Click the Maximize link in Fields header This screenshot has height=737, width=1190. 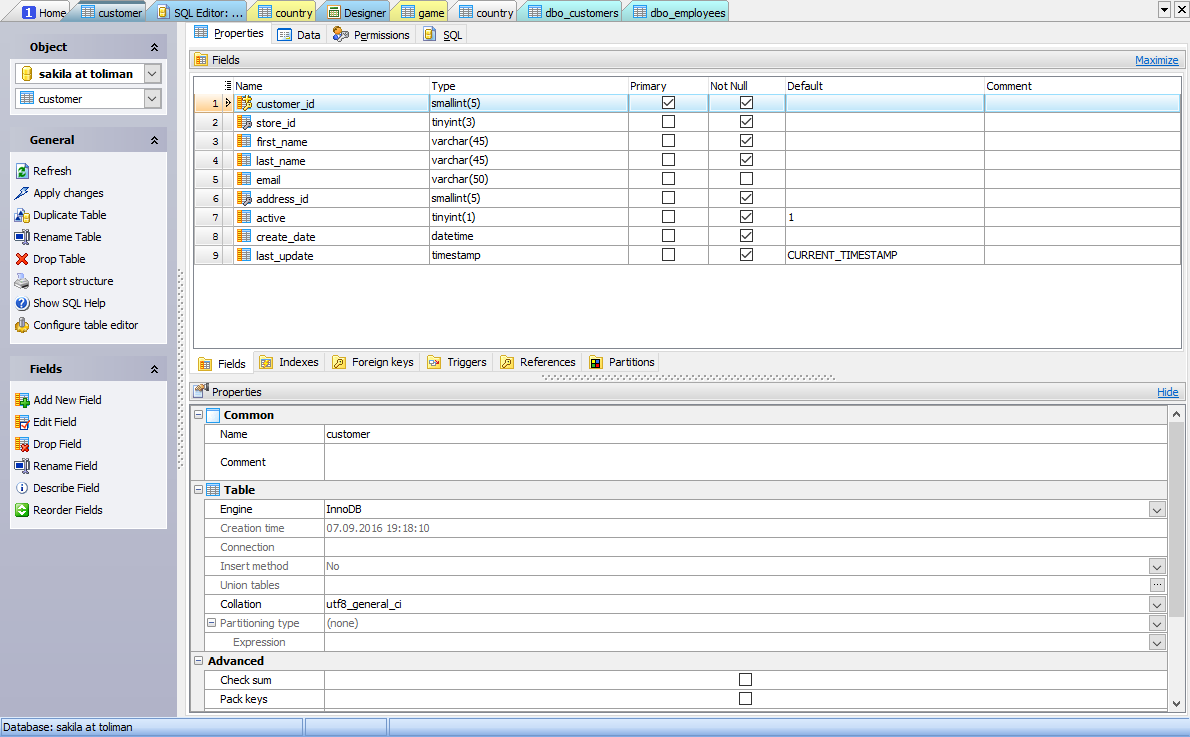tap(1156, 60)
